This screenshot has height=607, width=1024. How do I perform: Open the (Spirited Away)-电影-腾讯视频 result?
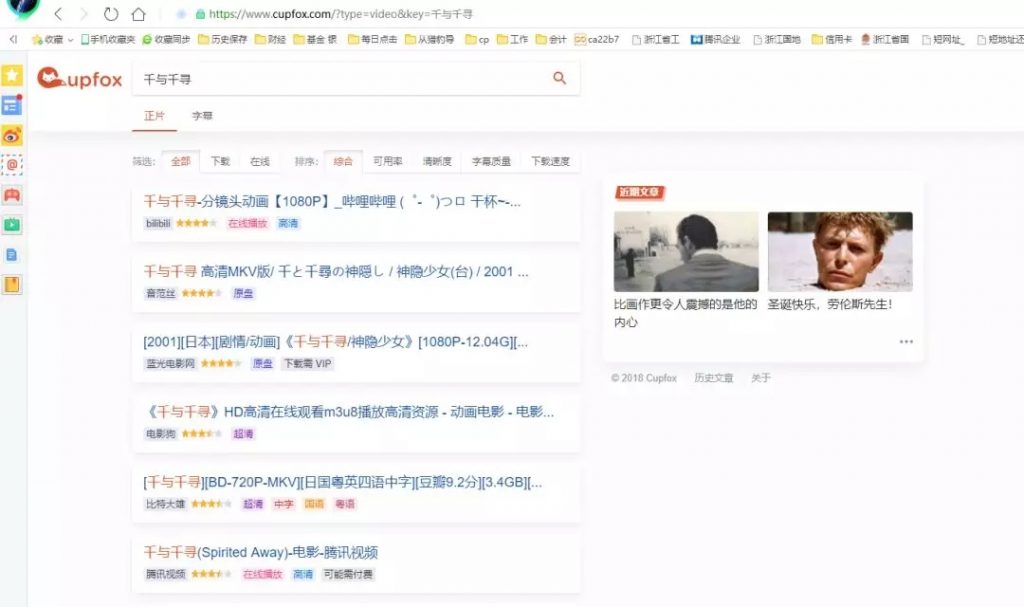click(261, 552)
